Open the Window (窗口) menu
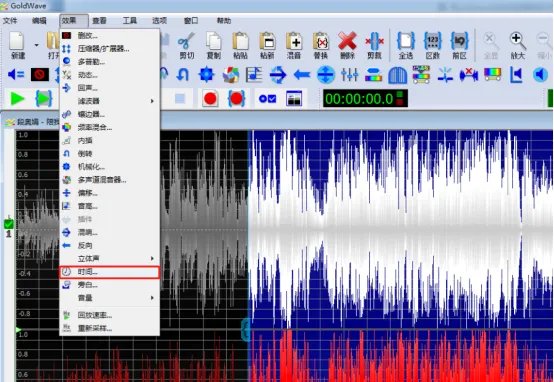This screenshot has height=382, width=554. [191, 21]
